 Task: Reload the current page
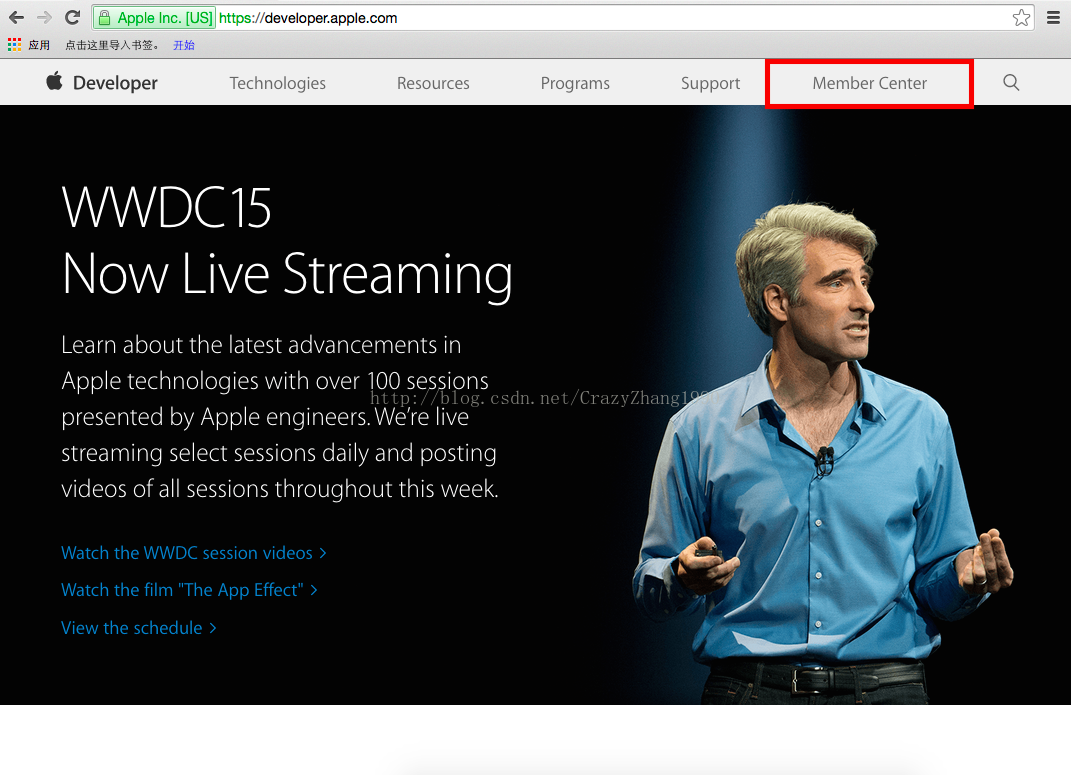(72, 17)
